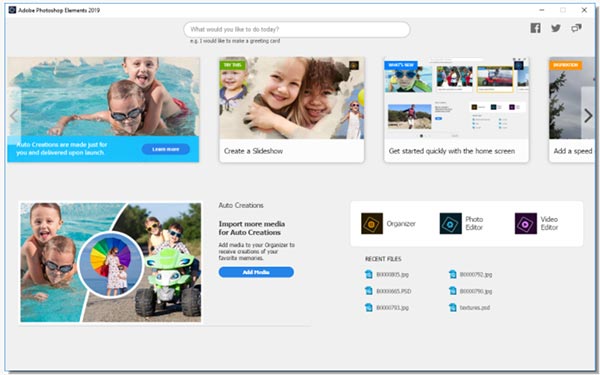Click the Add Media button

(x=256, y=272)
